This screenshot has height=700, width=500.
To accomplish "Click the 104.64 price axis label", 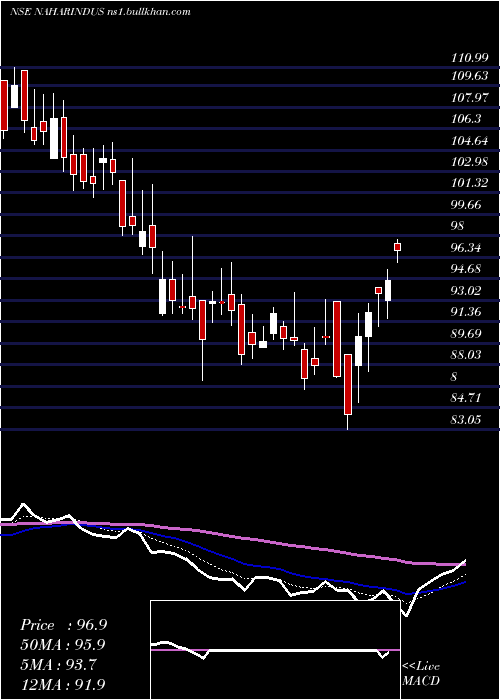I will point(469,141).
